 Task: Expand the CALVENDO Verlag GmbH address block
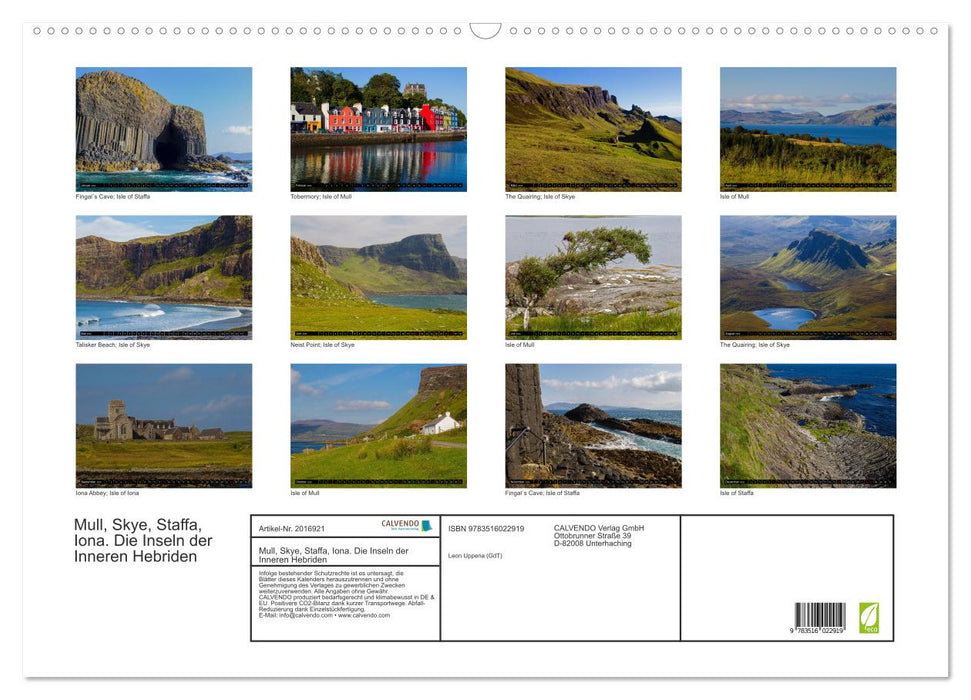click(598, 537)
